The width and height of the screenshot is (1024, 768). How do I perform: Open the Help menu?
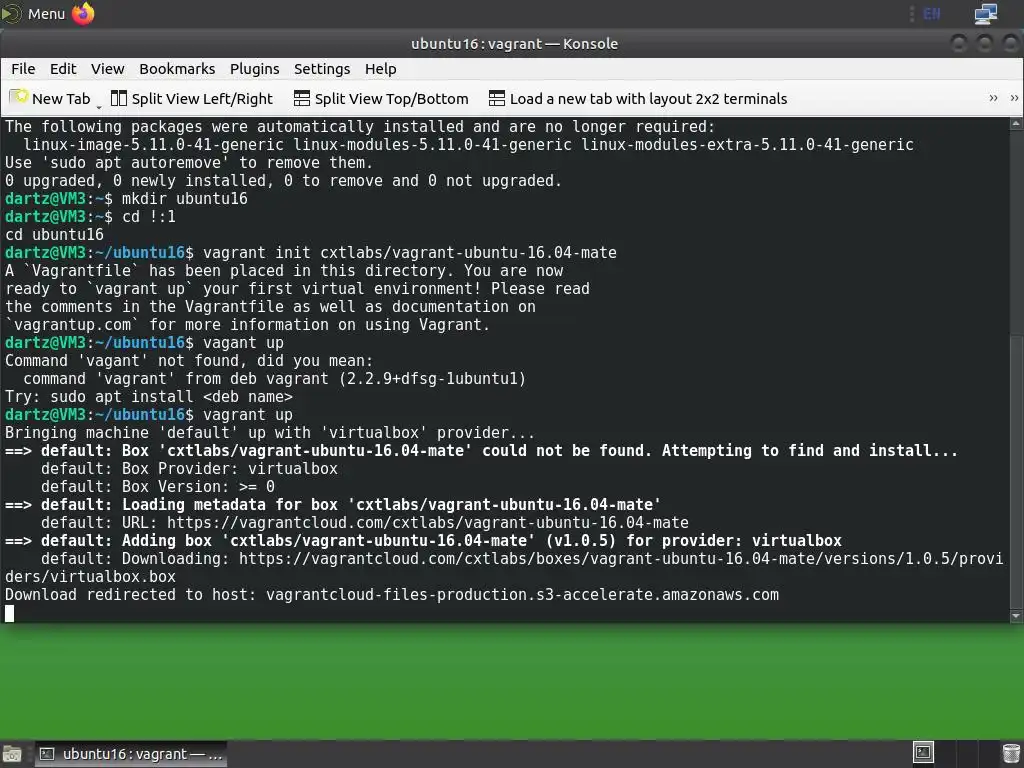click(x=381, y=69)
